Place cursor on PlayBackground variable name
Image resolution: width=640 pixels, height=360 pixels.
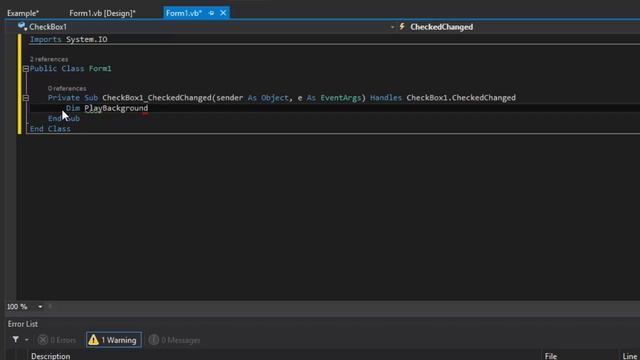pos(116,108)
